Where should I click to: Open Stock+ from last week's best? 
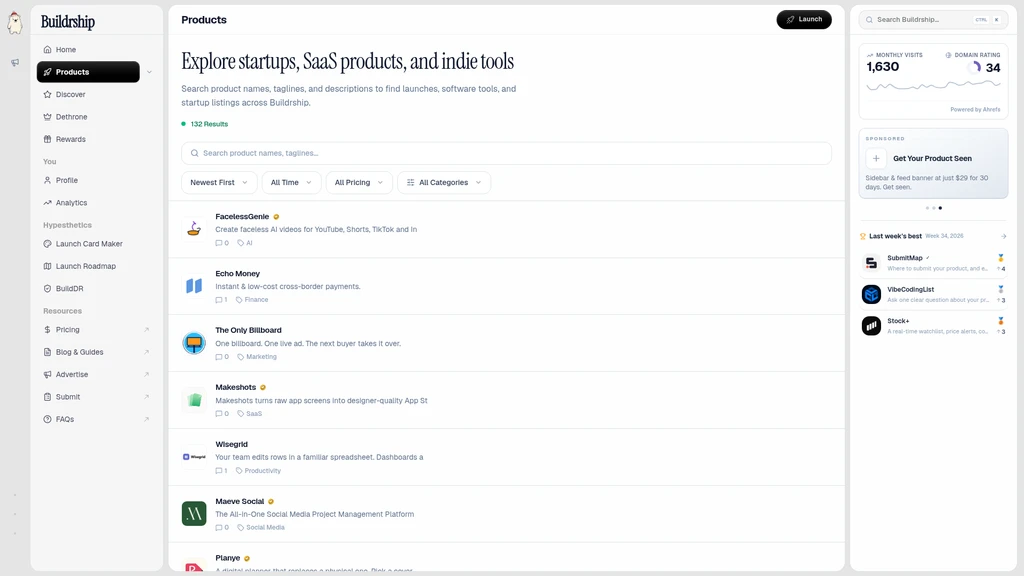933,326
